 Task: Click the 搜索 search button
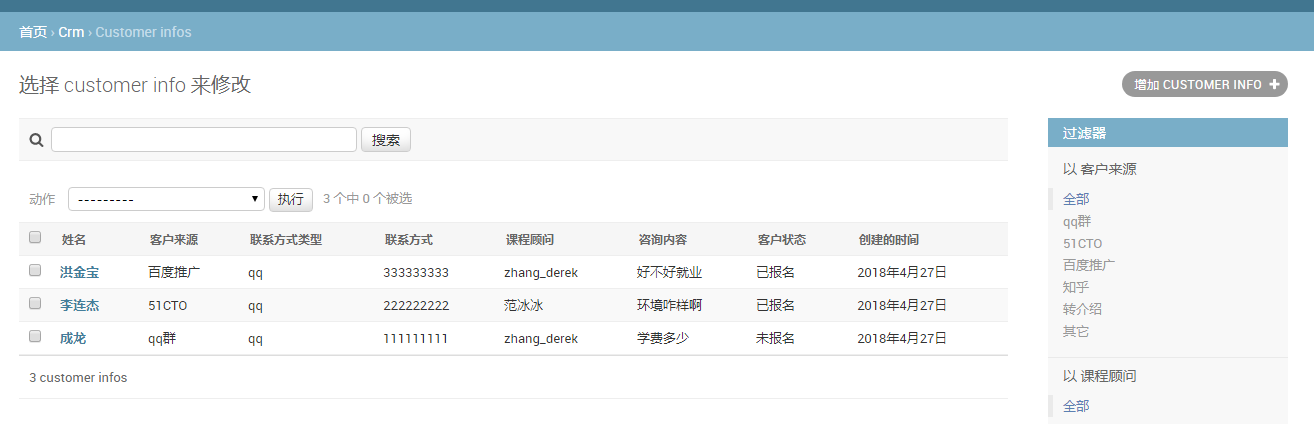[x=386, y=140]
